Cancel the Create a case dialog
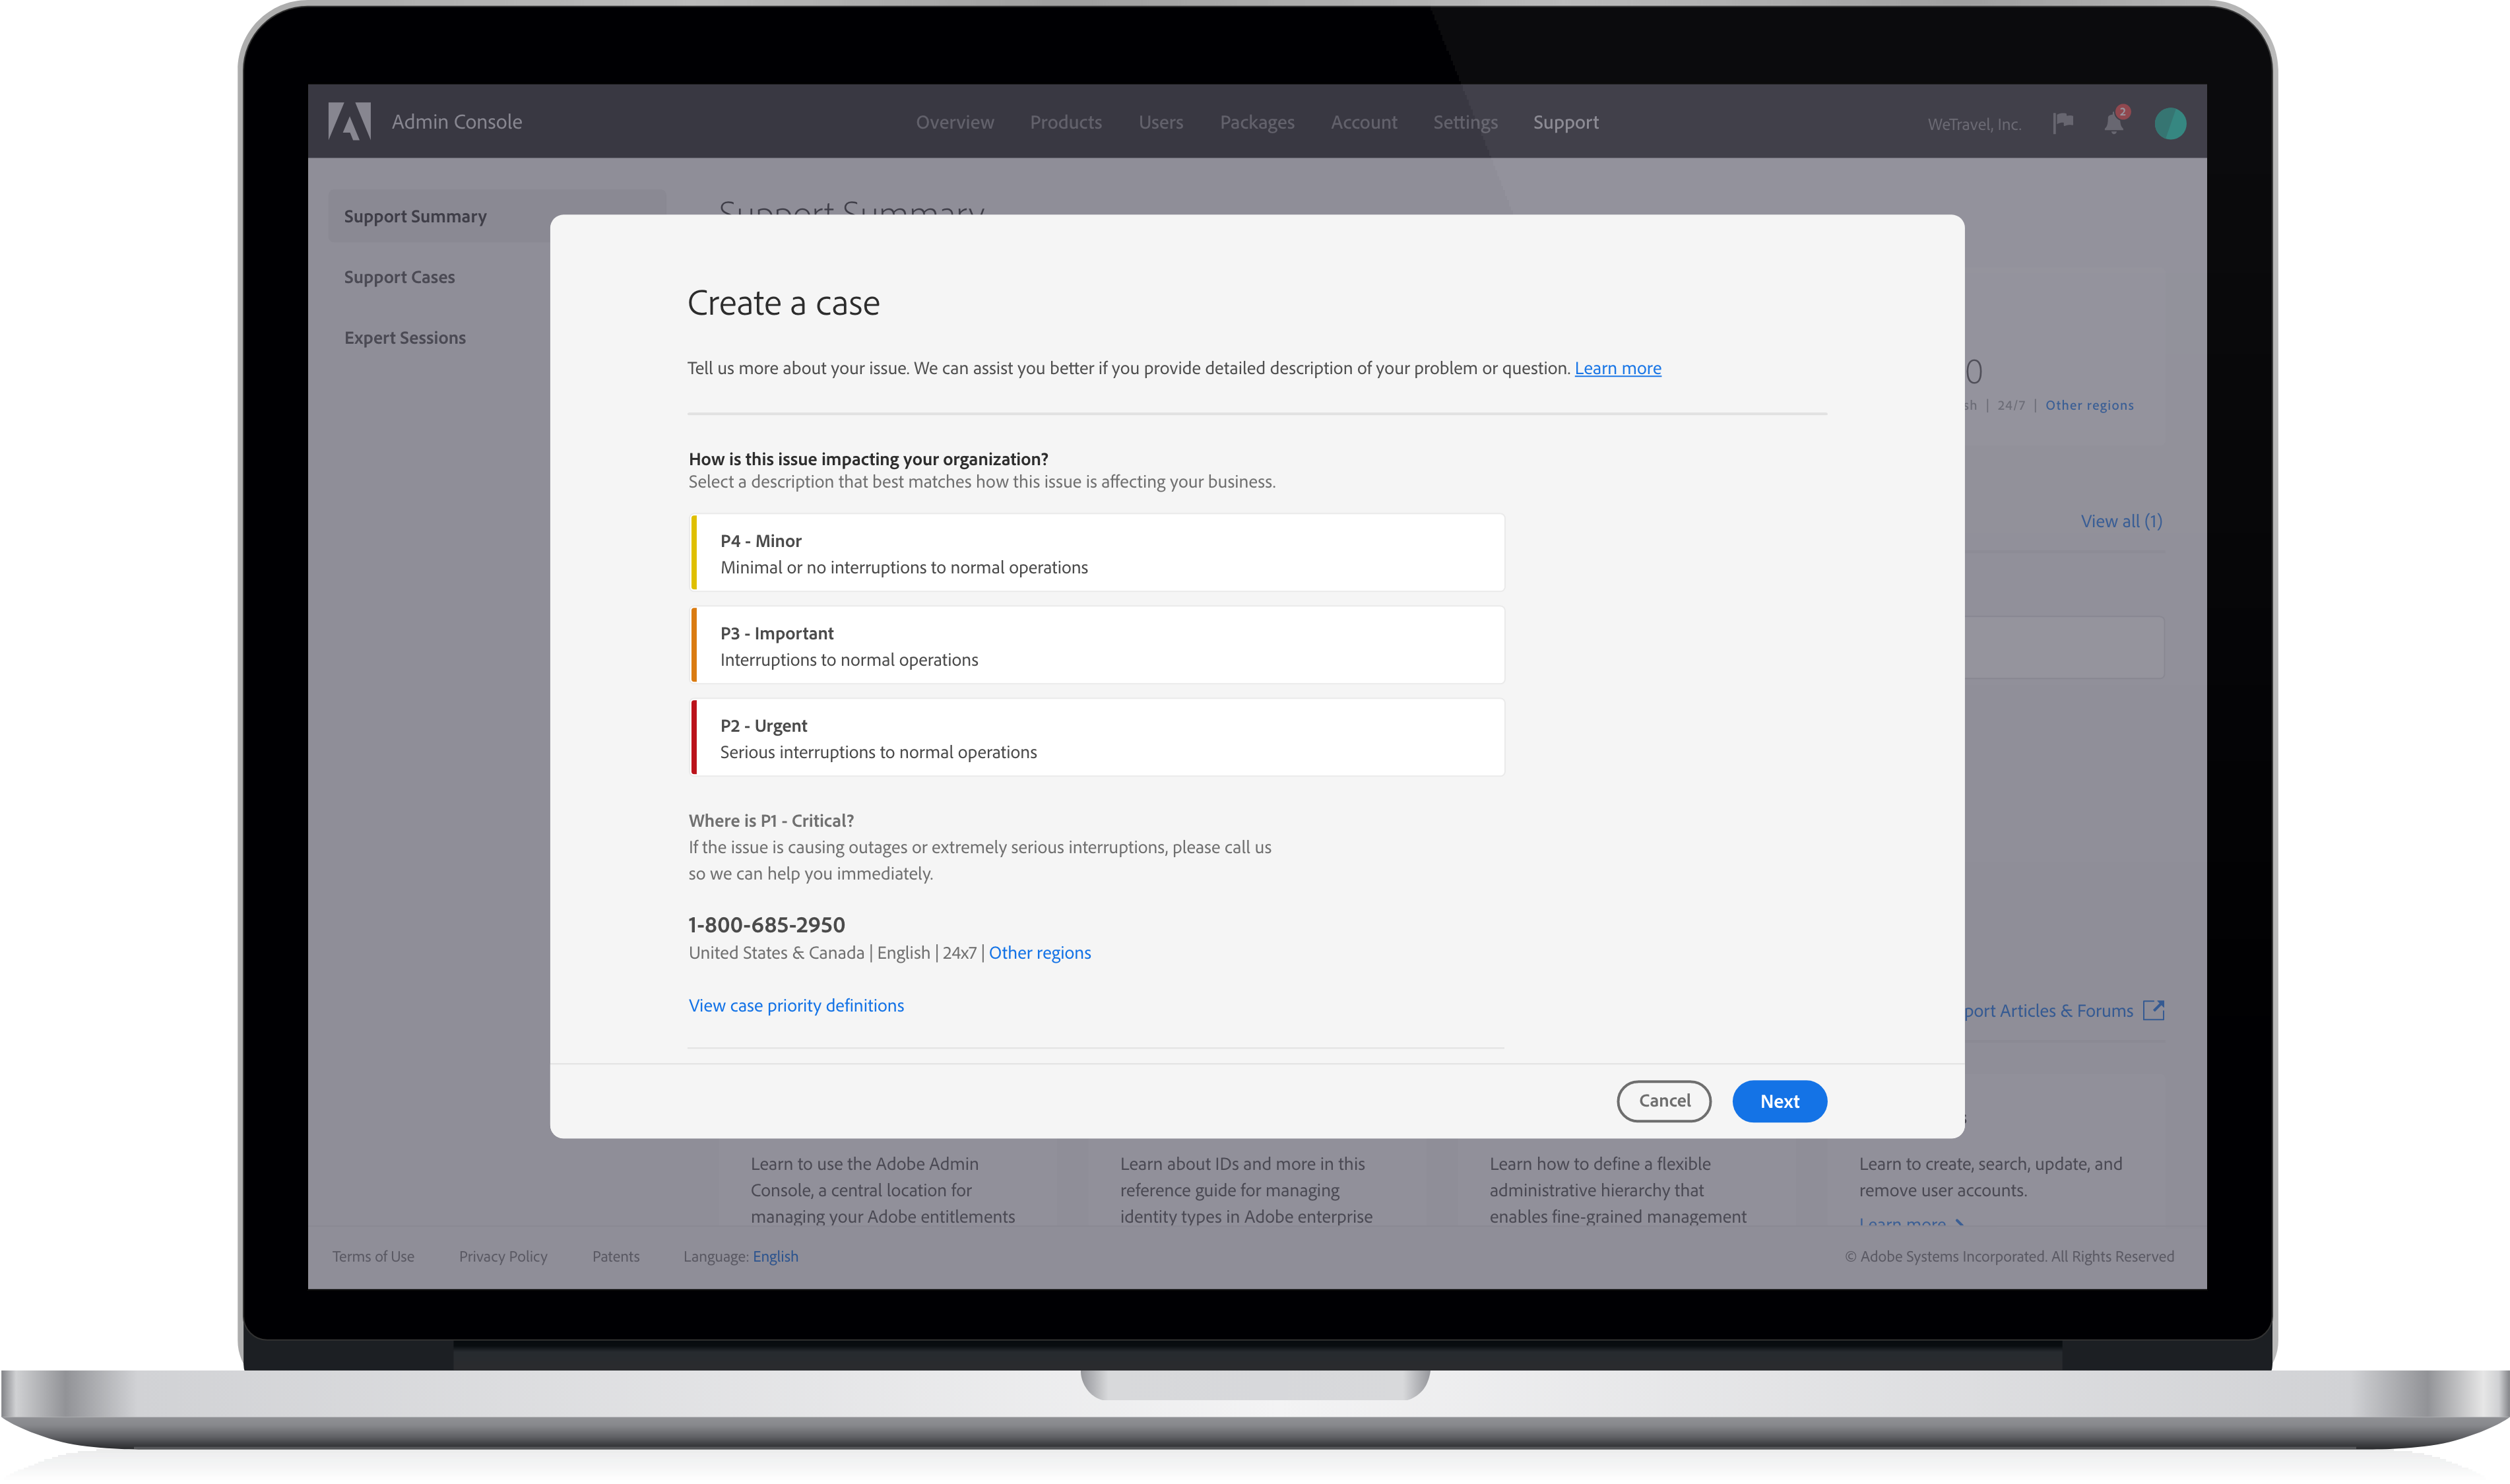This screenshot has height=1484, width=2510. click(x=1664, y=1101)
